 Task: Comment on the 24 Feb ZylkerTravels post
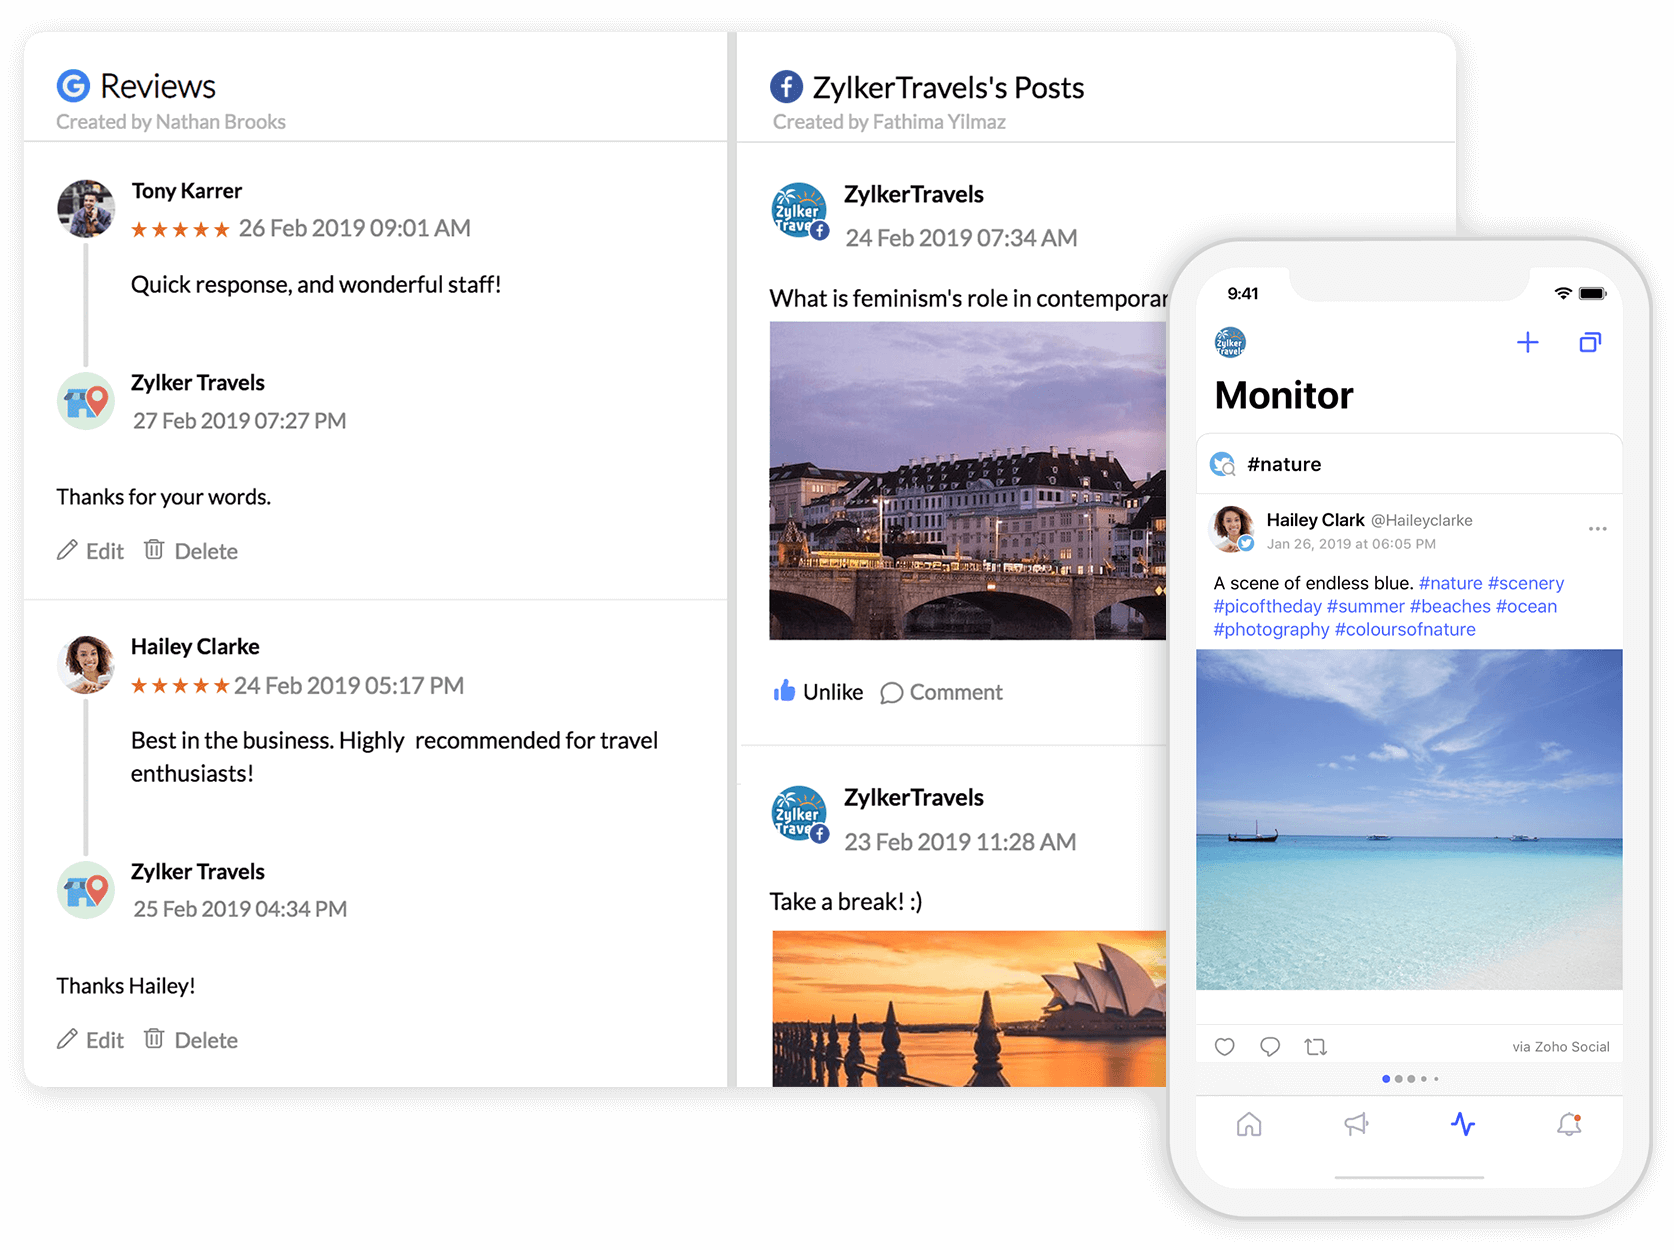pos(941,692)
